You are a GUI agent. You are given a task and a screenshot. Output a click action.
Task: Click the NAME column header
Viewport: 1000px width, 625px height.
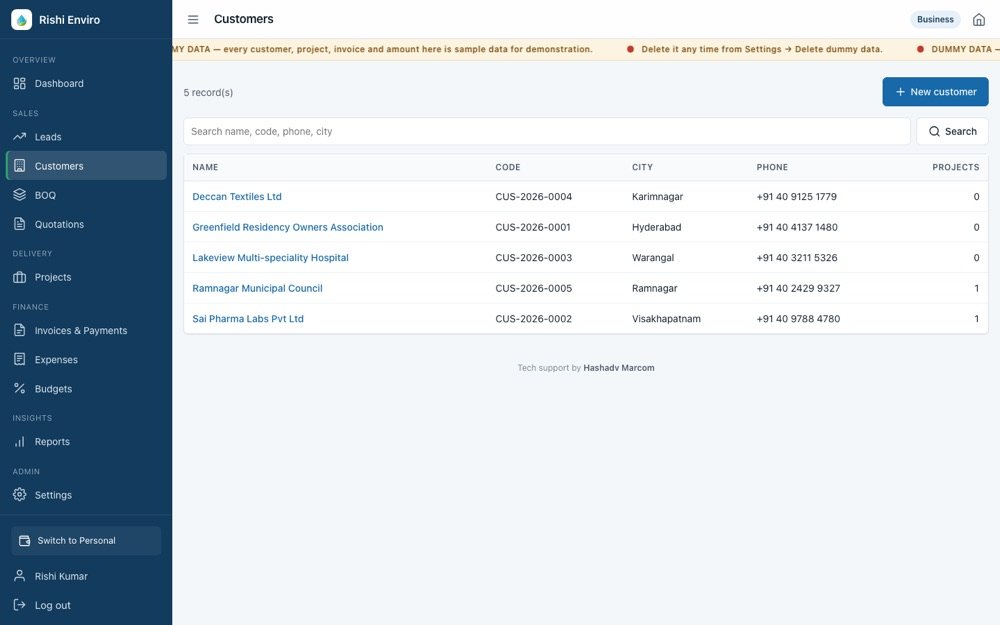[x=205, y=167]
